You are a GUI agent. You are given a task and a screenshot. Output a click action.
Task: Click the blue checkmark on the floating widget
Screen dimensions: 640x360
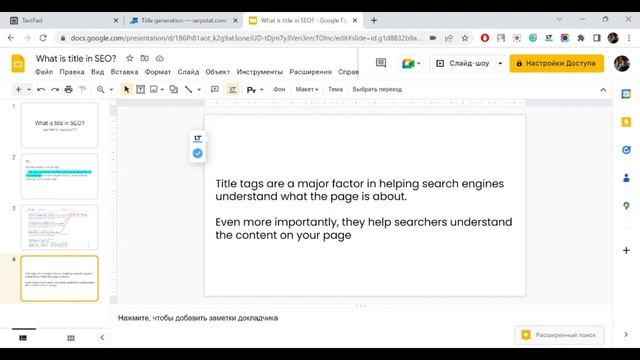[198, 153]
